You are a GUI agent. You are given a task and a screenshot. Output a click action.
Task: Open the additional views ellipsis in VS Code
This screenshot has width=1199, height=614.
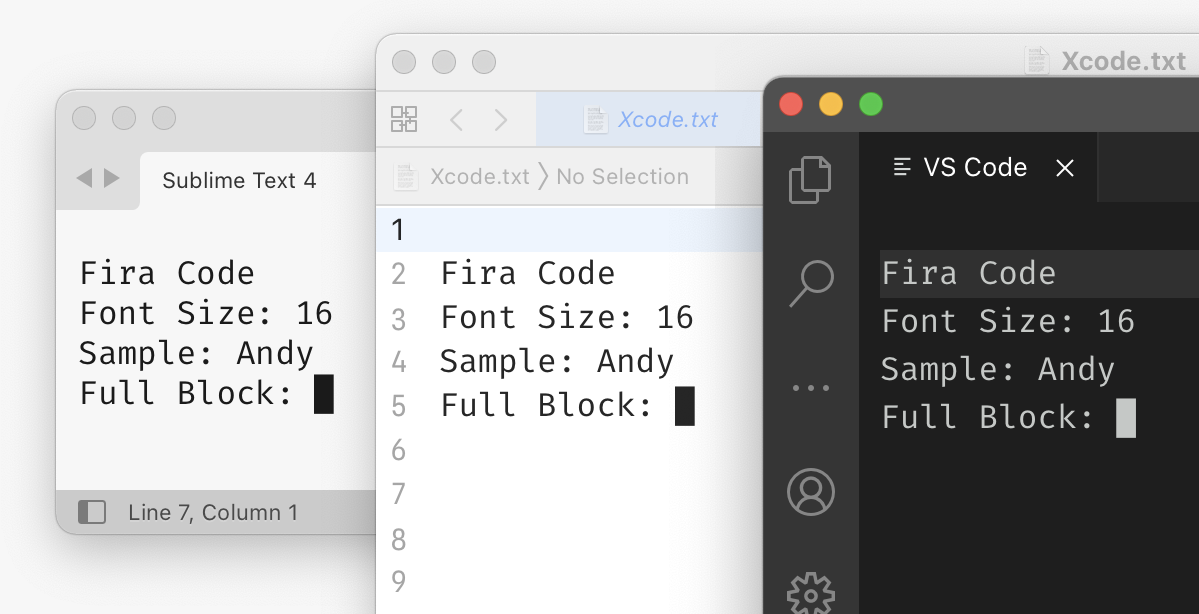click(810, 388)
